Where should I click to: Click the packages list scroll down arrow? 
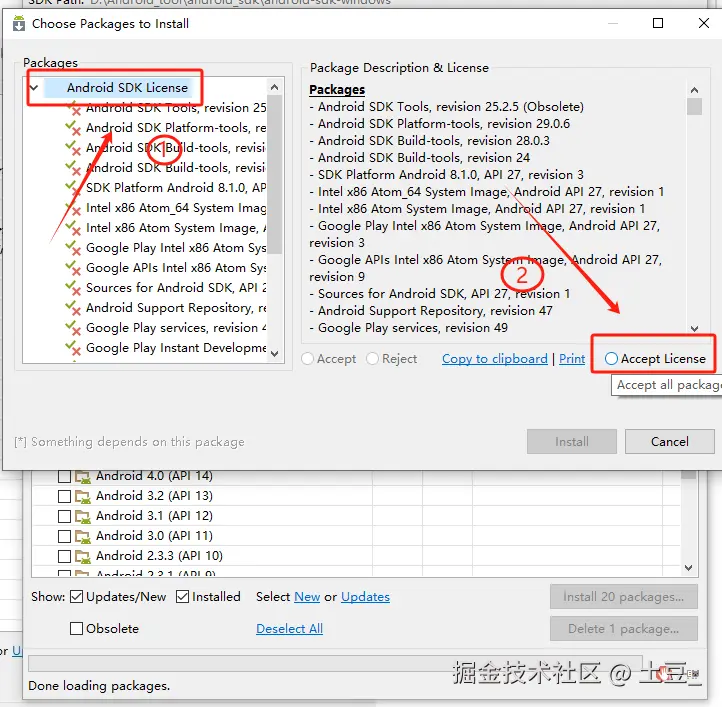(275, 354)
